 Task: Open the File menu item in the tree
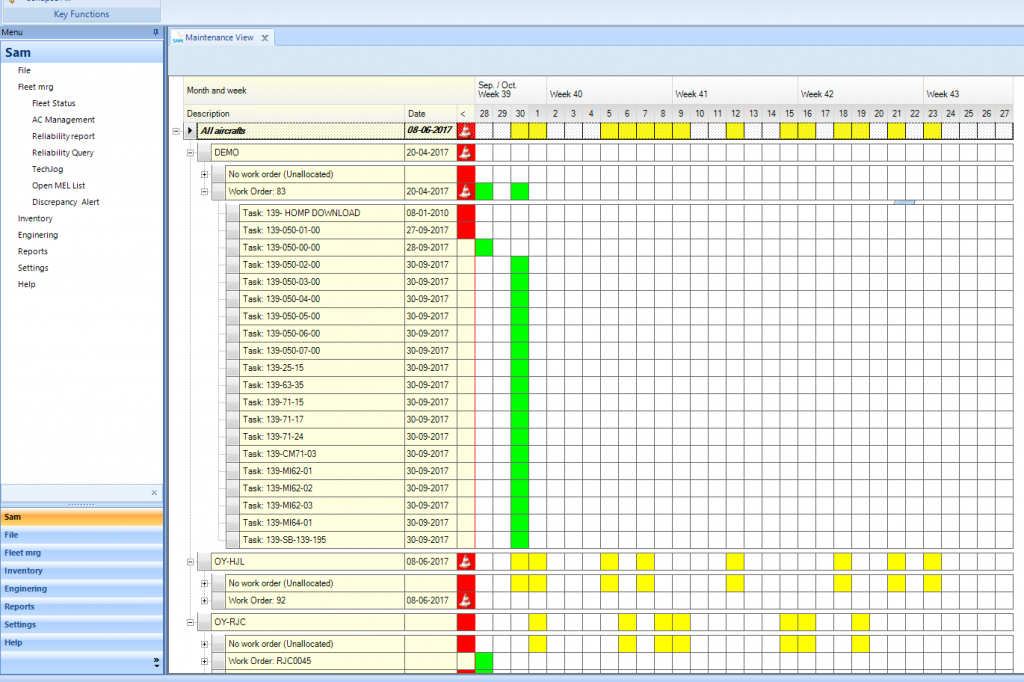(24, 71)
